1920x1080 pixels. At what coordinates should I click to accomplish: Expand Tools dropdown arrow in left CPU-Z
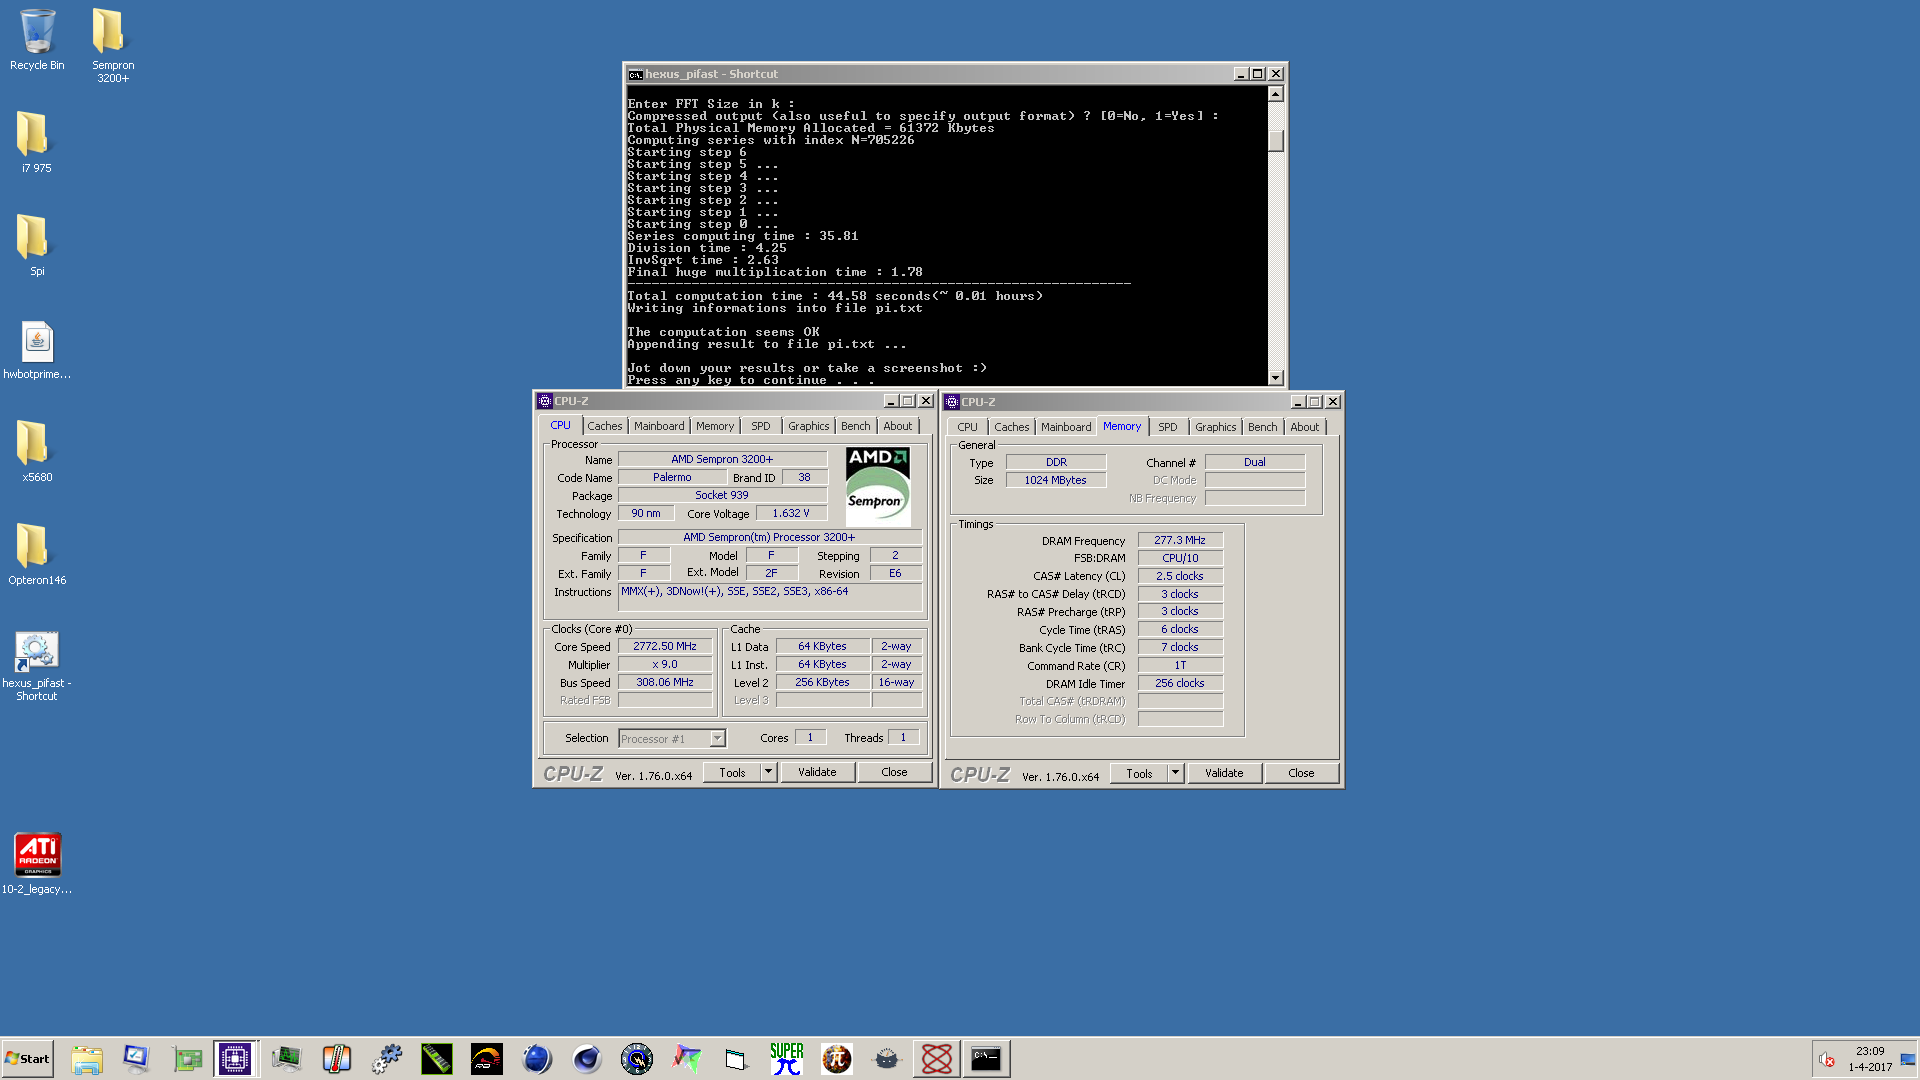point(768,772)
